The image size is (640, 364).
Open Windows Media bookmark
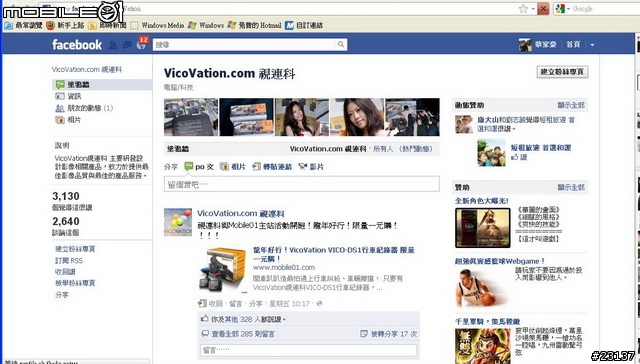click(x=157, y=25)
